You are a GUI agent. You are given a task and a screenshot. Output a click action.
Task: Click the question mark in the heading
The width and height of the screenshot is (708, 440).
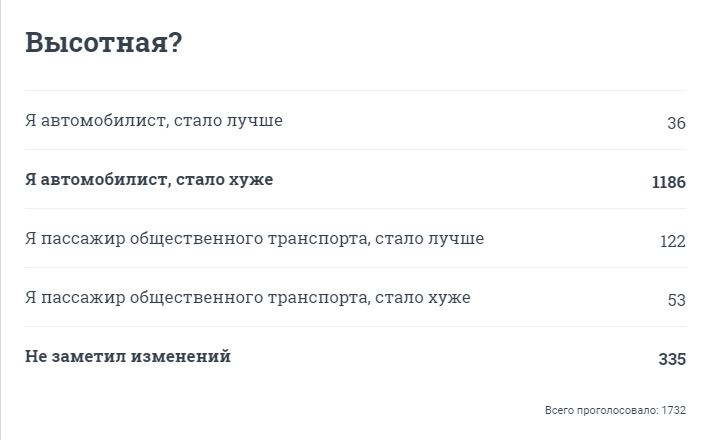click(176, 42)
